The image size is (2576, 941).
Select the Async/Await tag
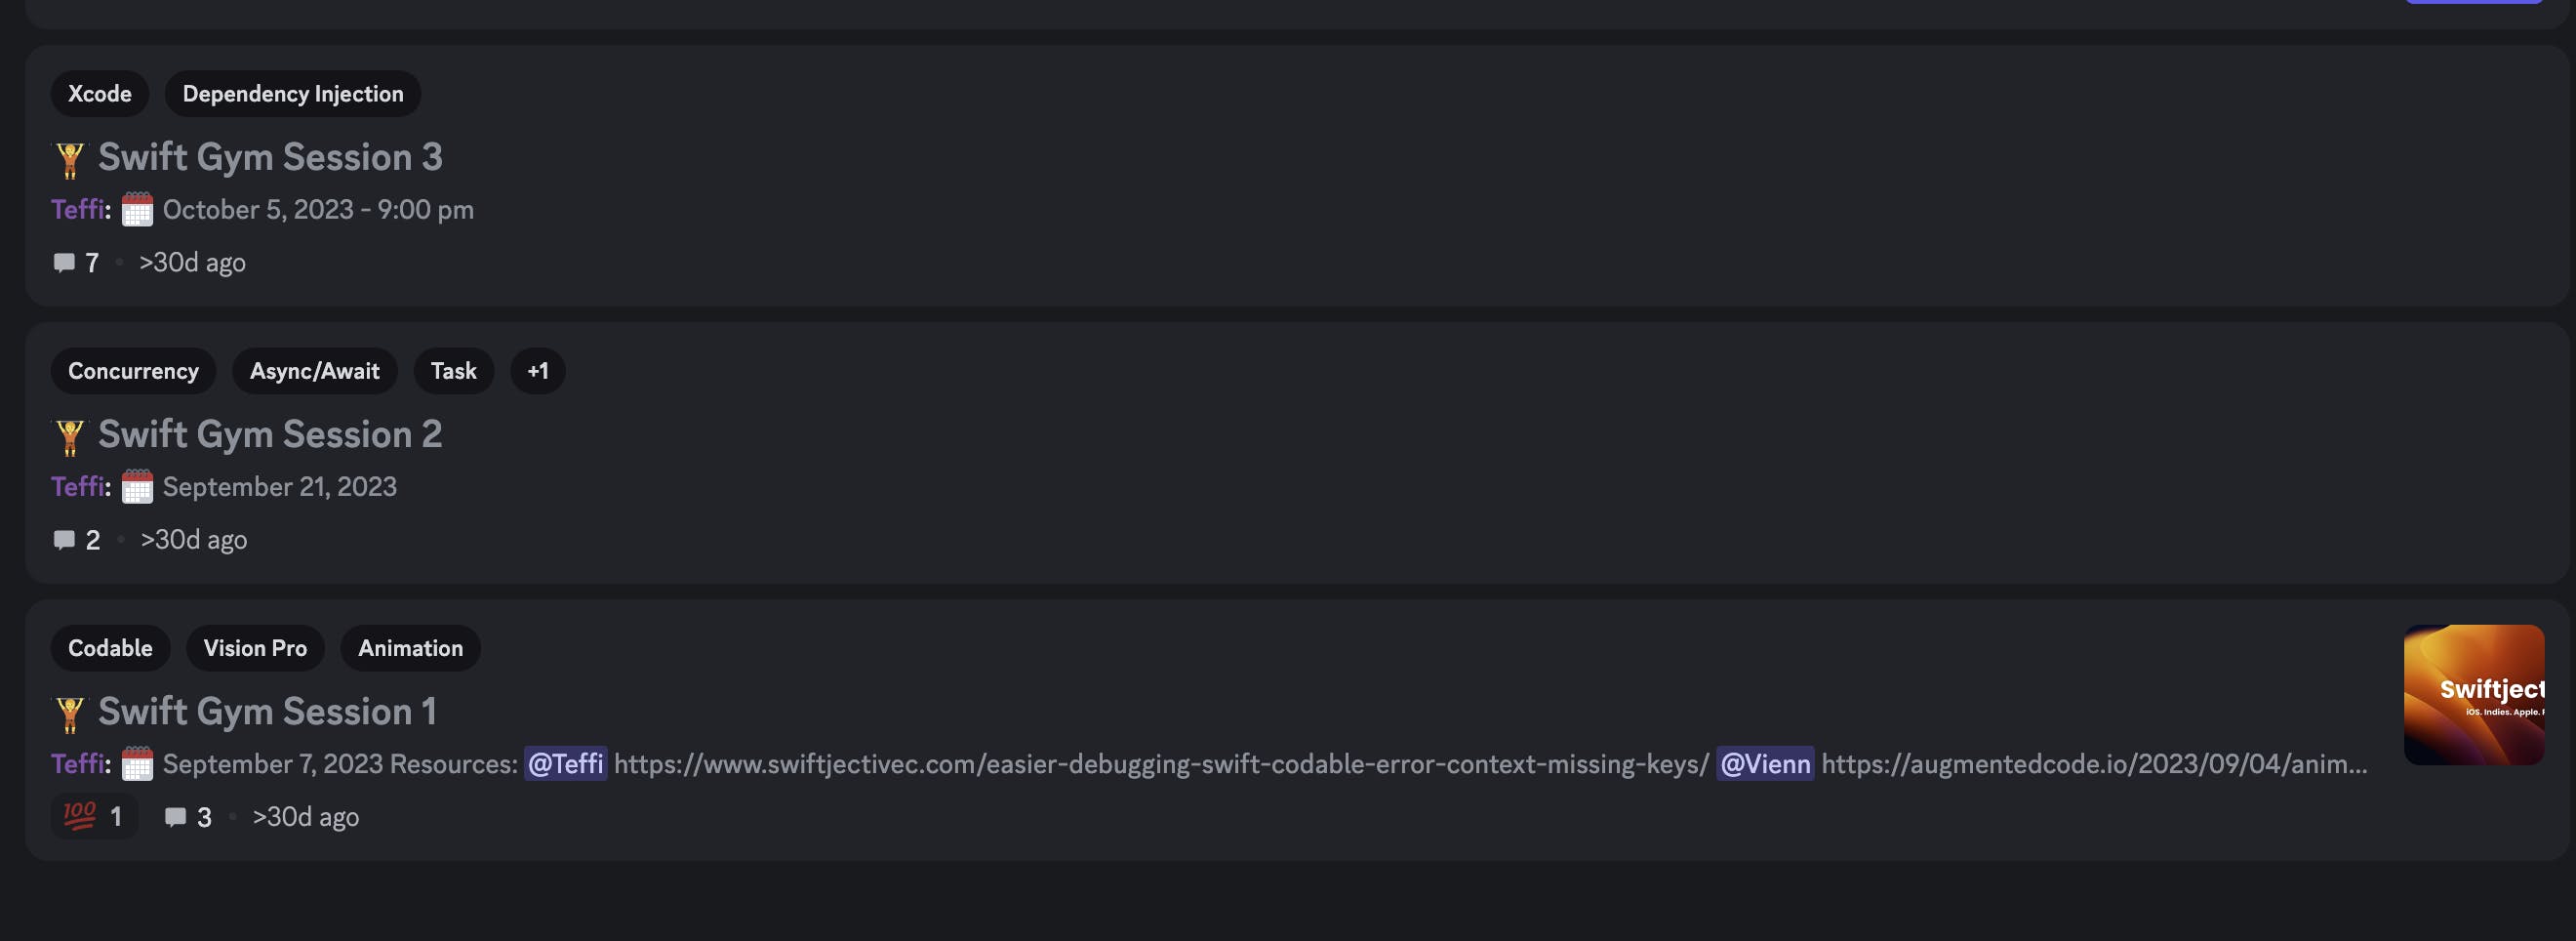click(x=314, y=371)
